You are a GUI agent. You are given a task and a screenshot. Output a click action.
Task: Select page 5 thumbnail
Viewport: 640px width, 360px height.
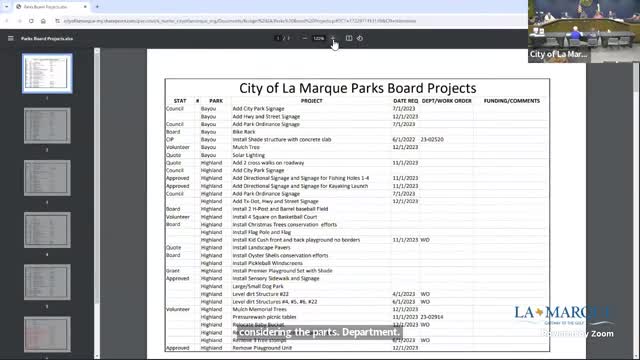tap(47, 282)
